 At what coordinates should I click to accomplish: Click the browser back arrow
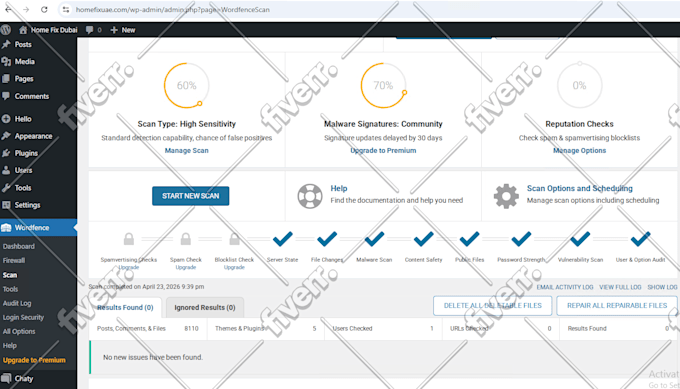click(x=8, y=9)
